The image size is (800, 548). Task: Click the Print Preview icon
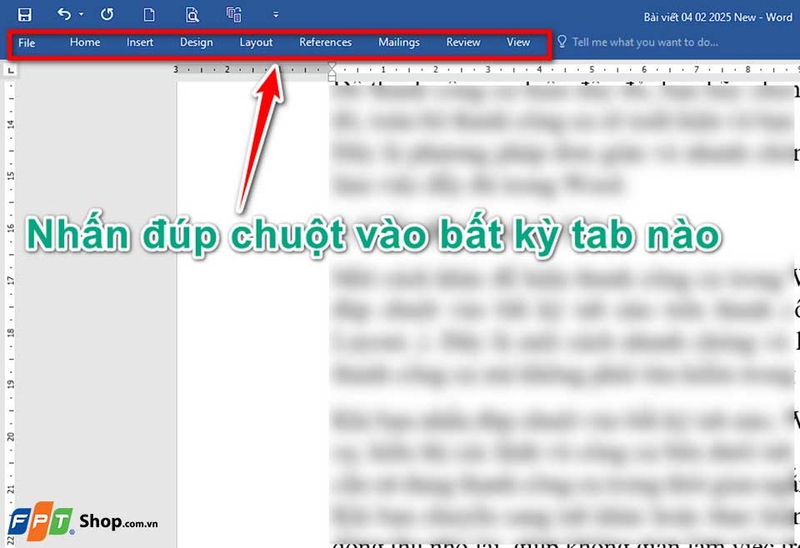point(192,14)
